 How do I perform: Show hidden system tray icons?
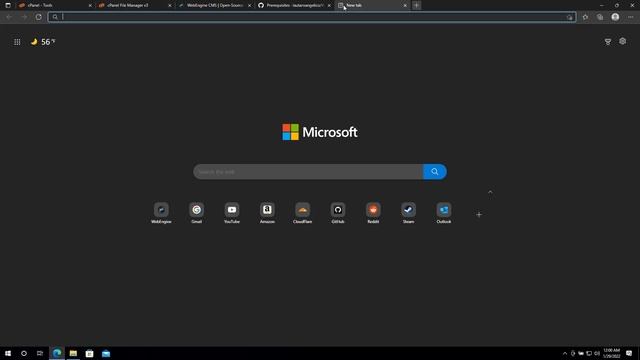(565, 353)
